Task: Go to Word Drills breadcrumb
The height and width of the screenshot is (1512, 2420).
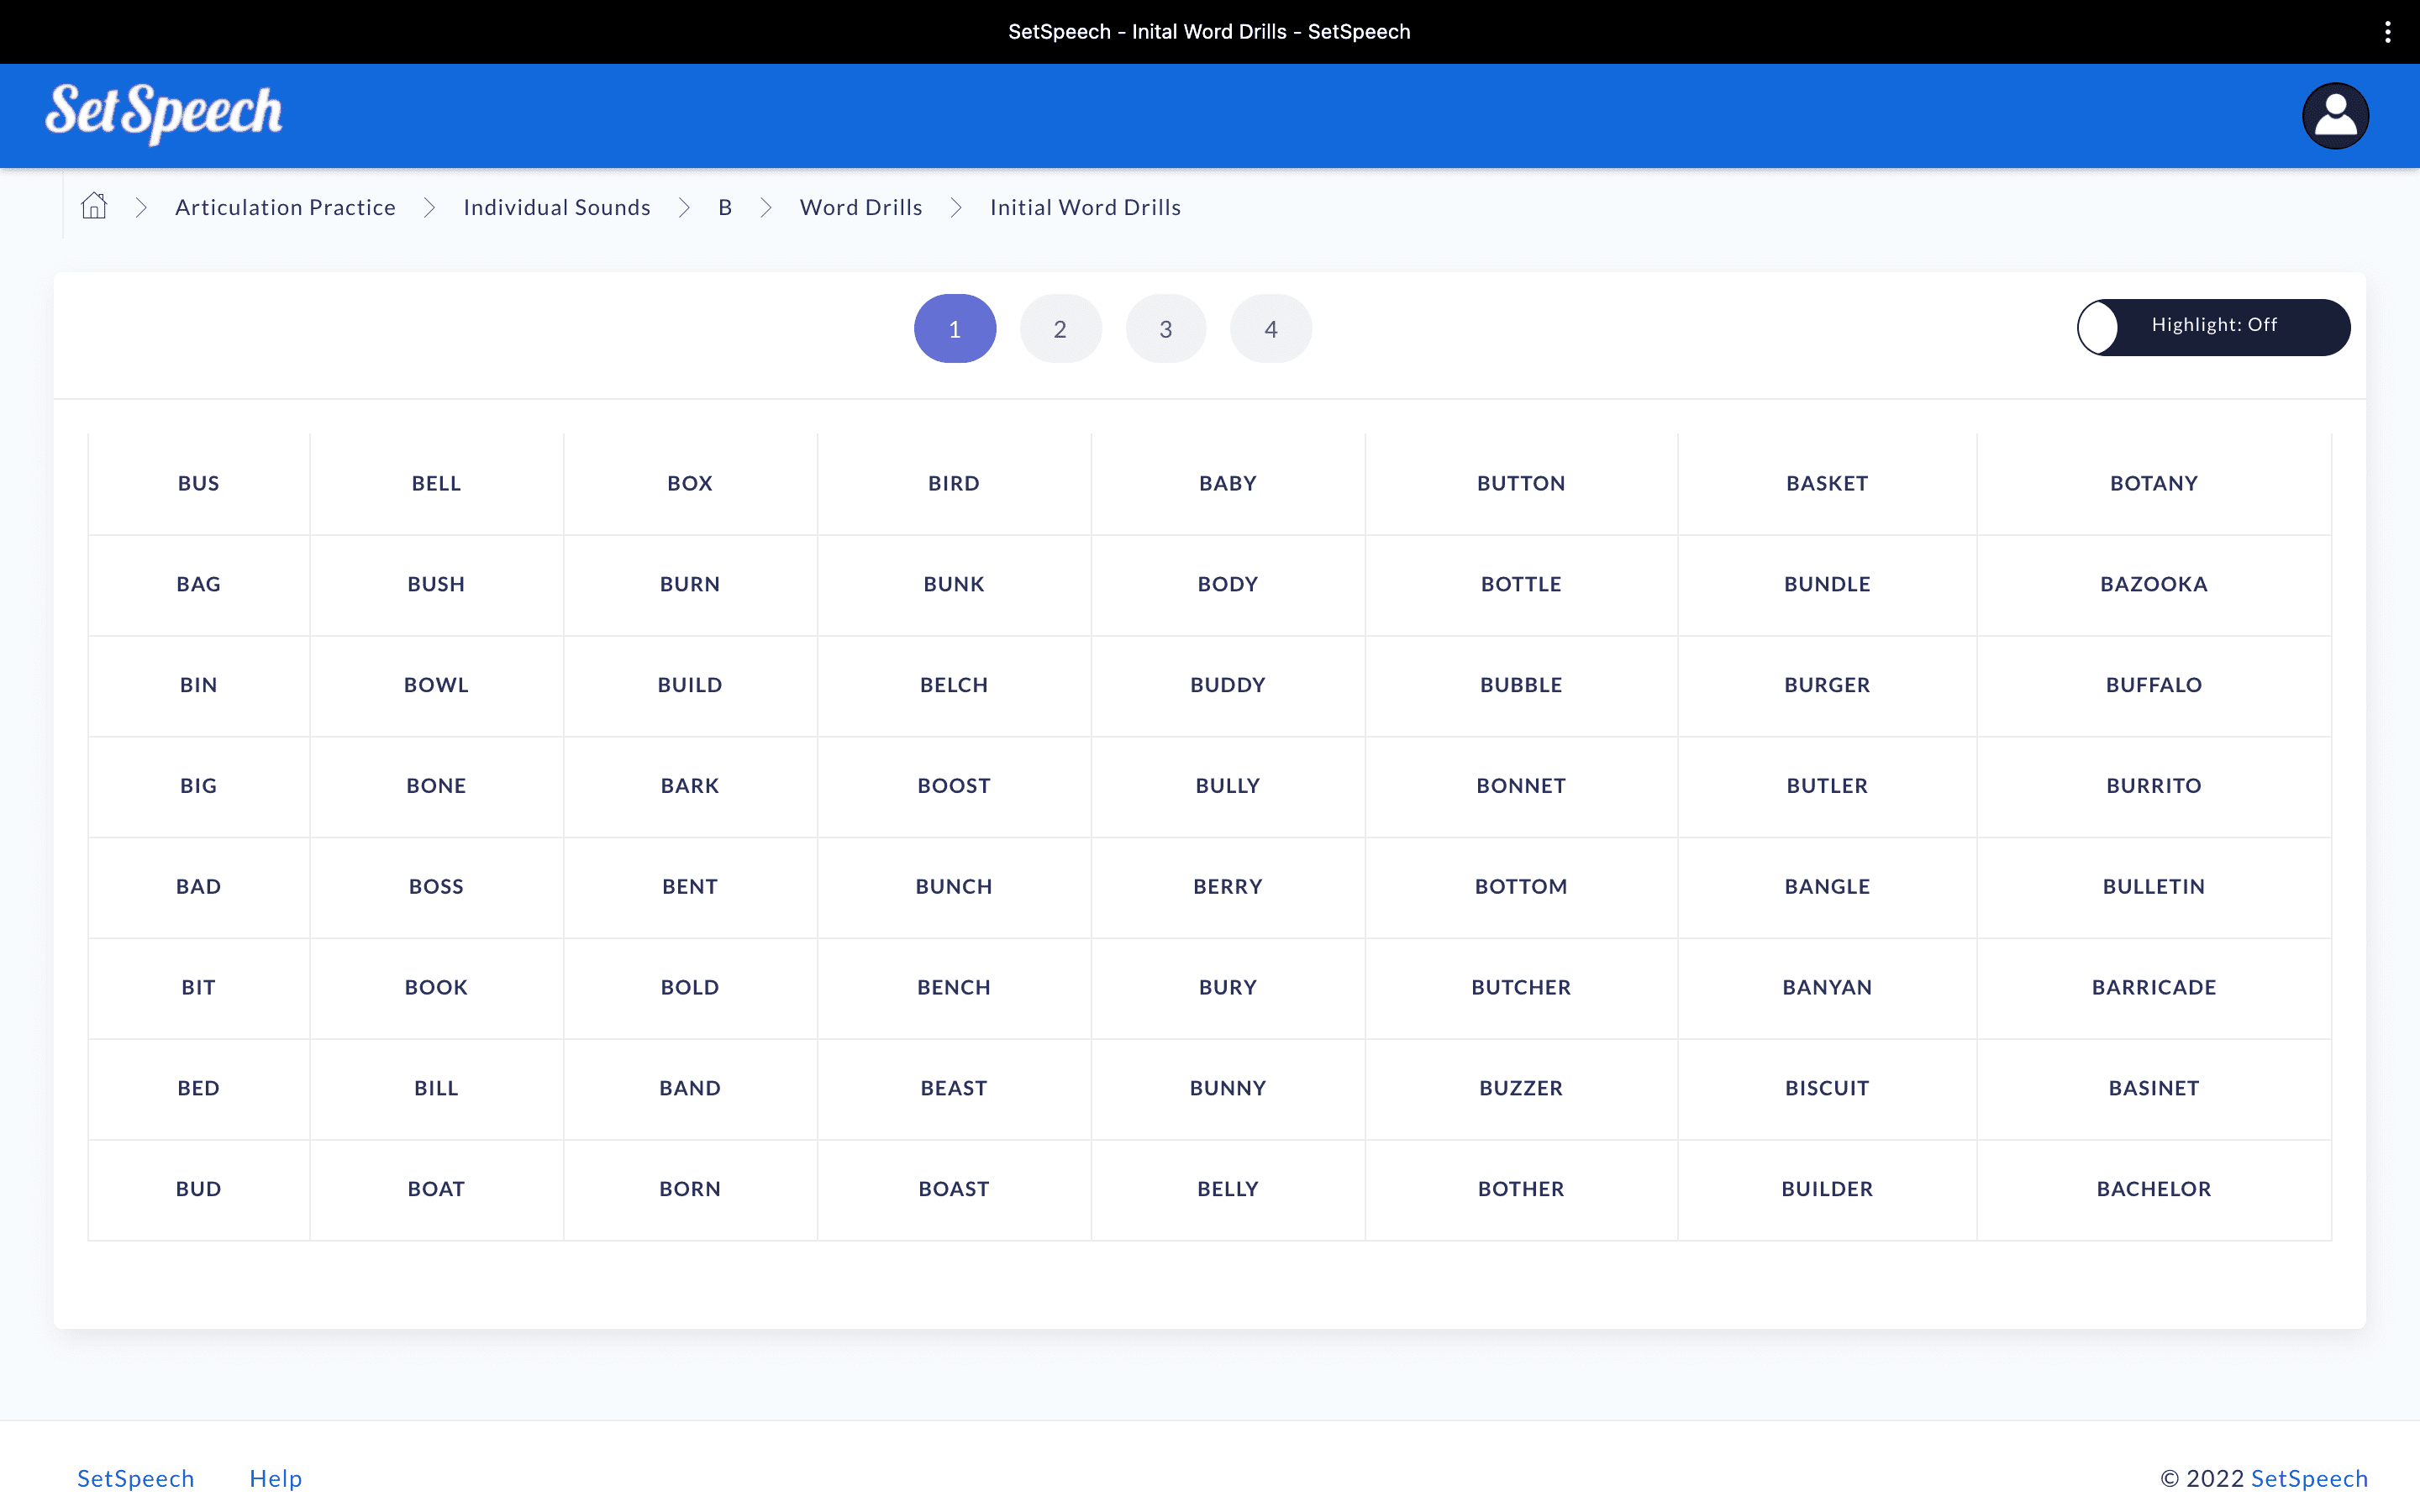Action: pos(860,207)
